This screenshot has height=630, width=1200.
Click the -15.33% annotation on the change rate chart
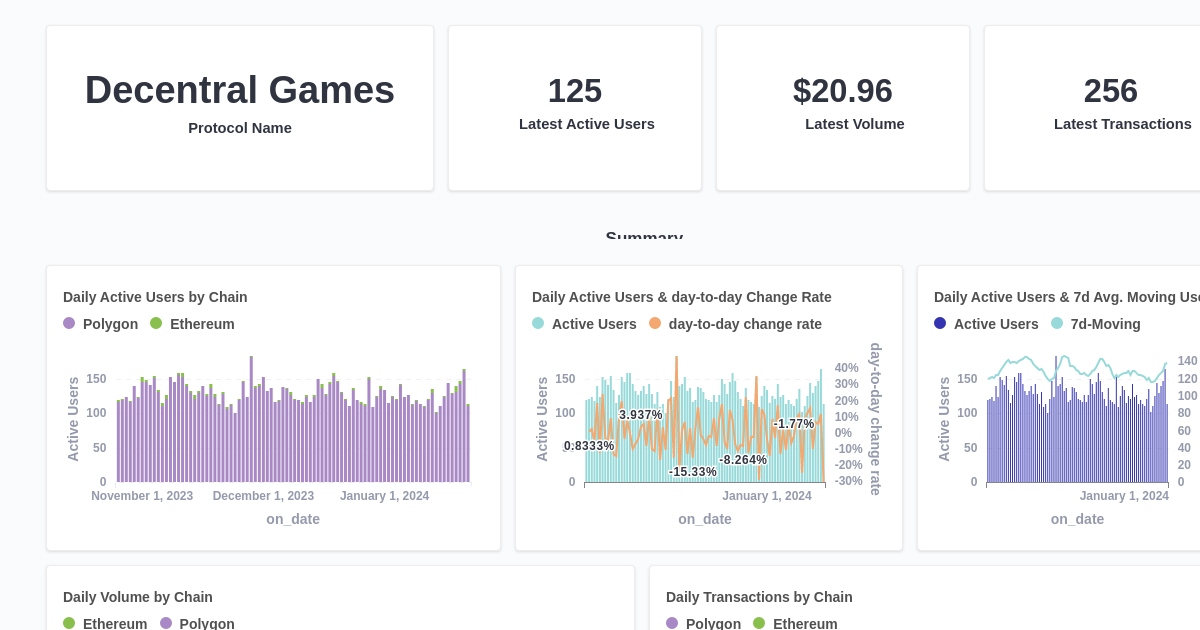tap(694, 471)
